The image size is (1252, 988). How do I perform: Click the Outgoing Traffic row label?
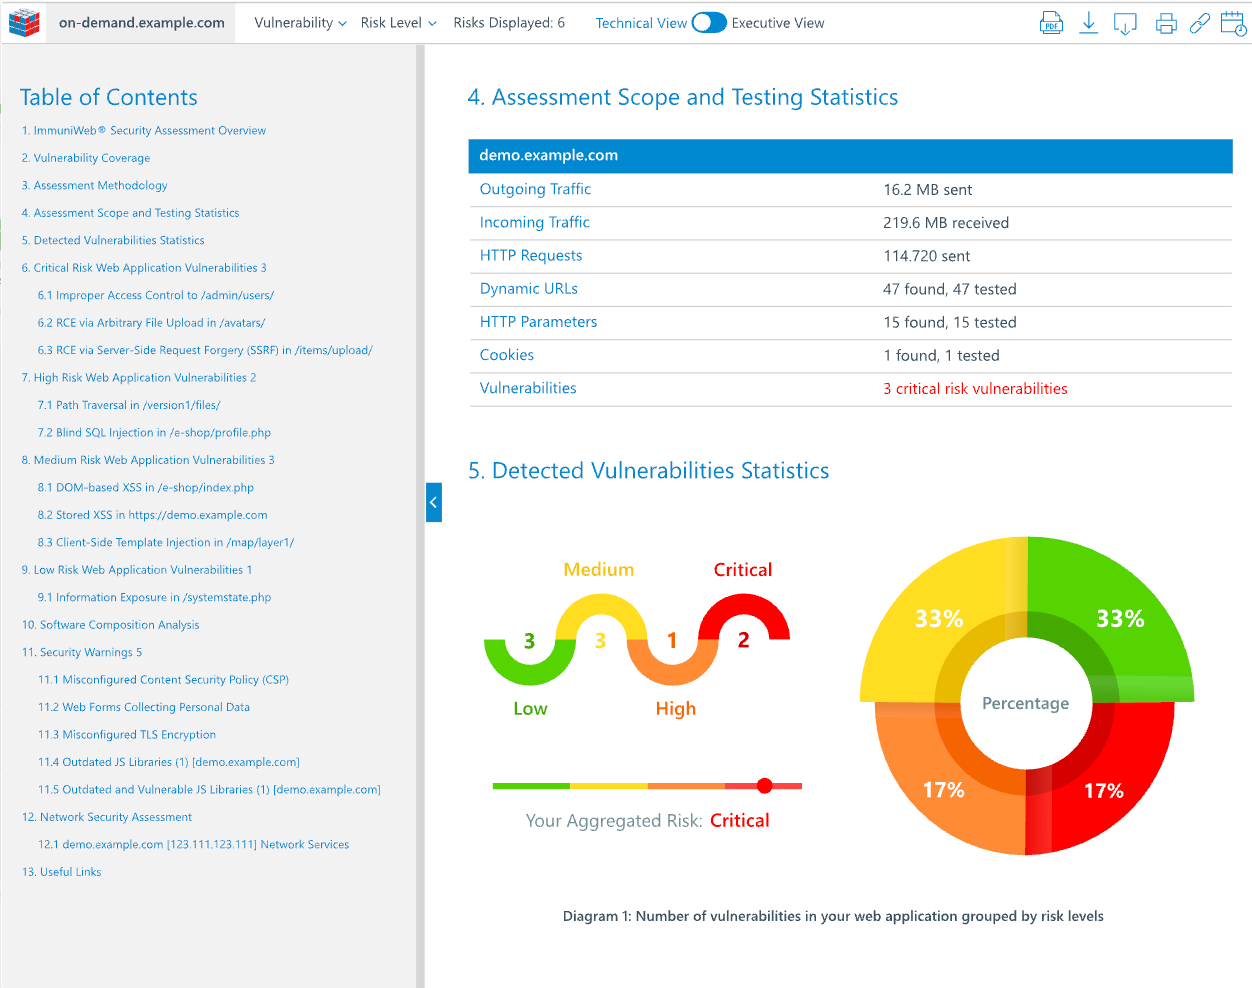click(535, 189)
